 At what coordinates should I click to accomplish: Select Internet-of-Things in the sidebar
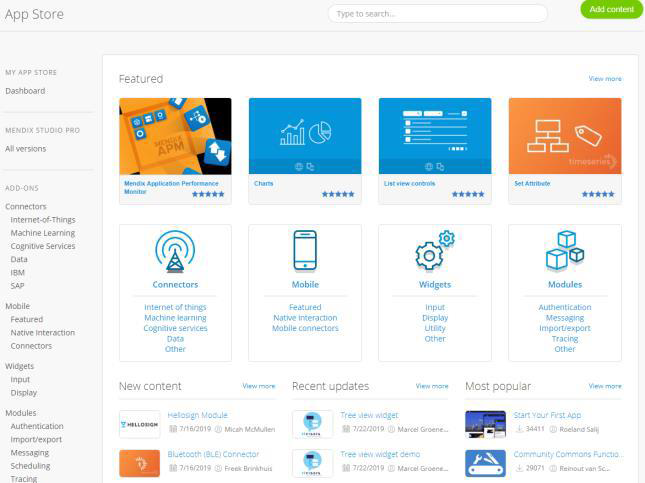[43, 220]
